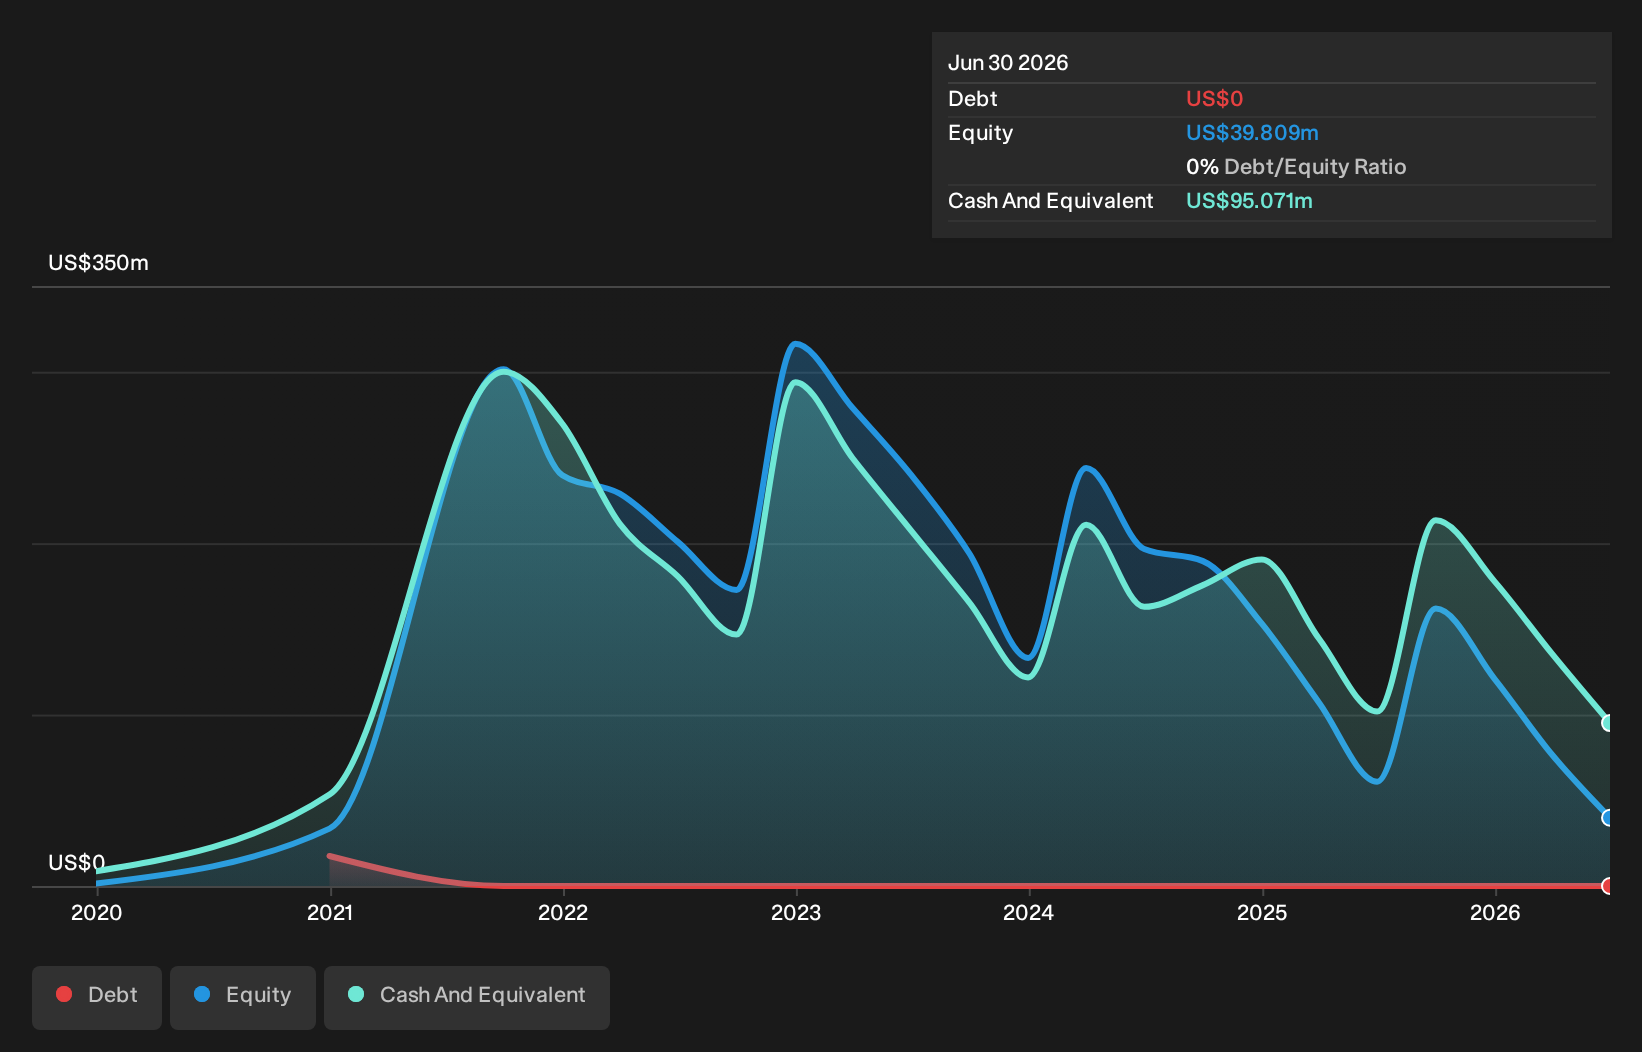The height and width of the screenshot is (1052, 1642).
Task: Toggle the Equity series legend button
Action: click(x=243, y=997)
